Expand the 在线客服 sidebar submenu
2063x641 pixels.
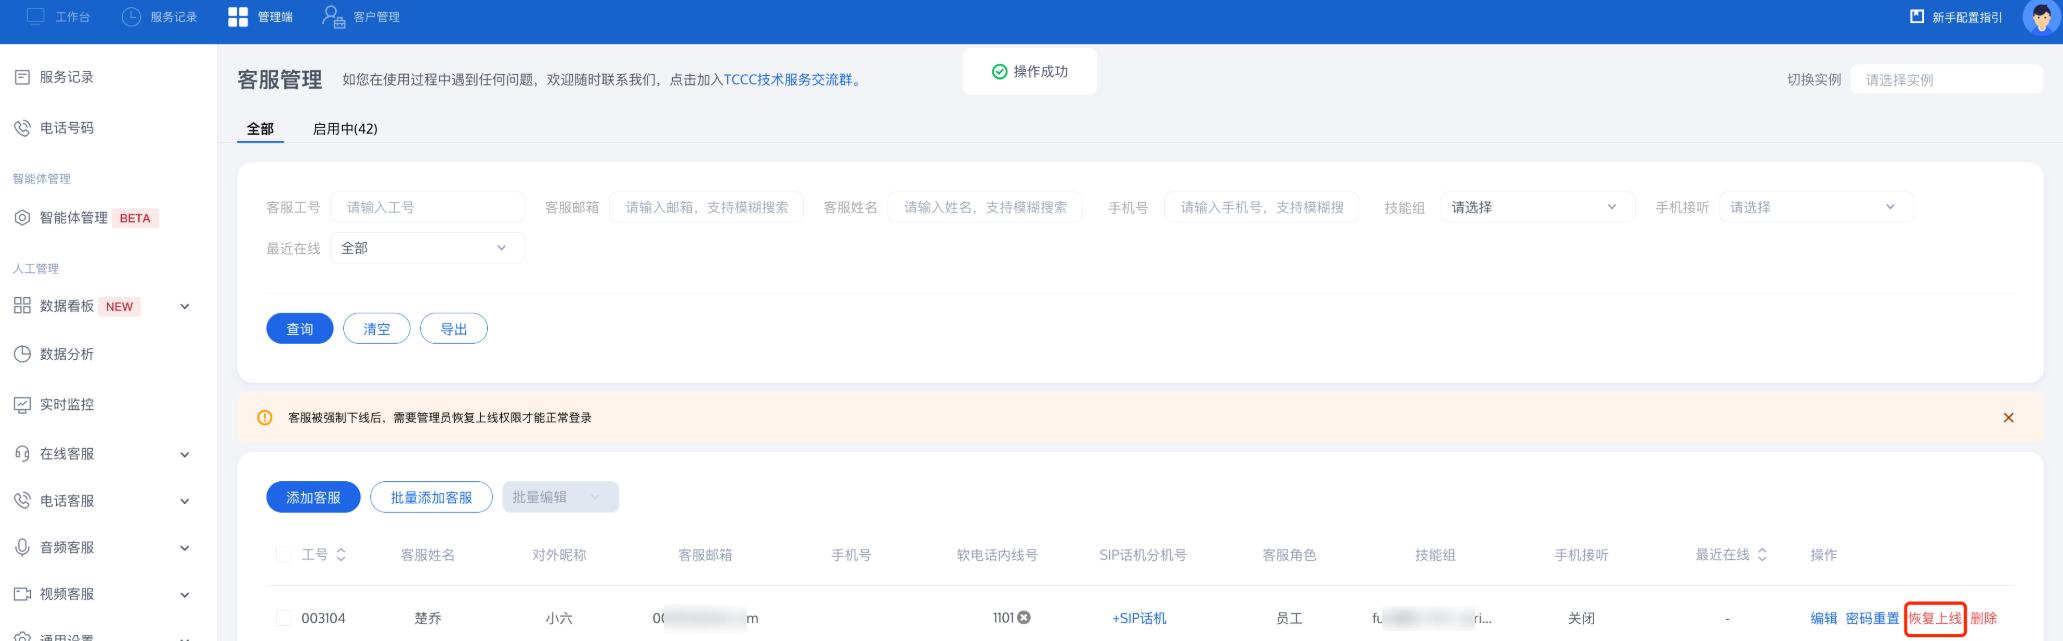[x=185, y=455]
